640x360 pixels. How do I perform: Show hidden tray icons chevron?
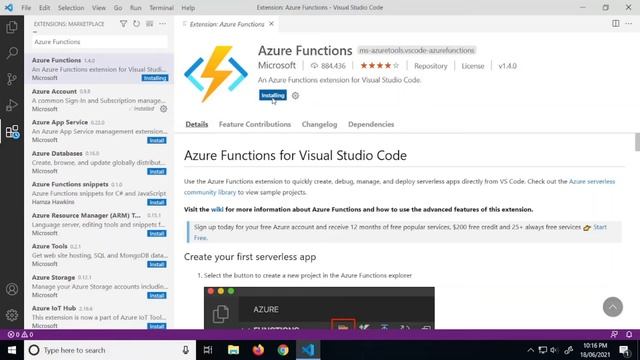pos(530,350)
